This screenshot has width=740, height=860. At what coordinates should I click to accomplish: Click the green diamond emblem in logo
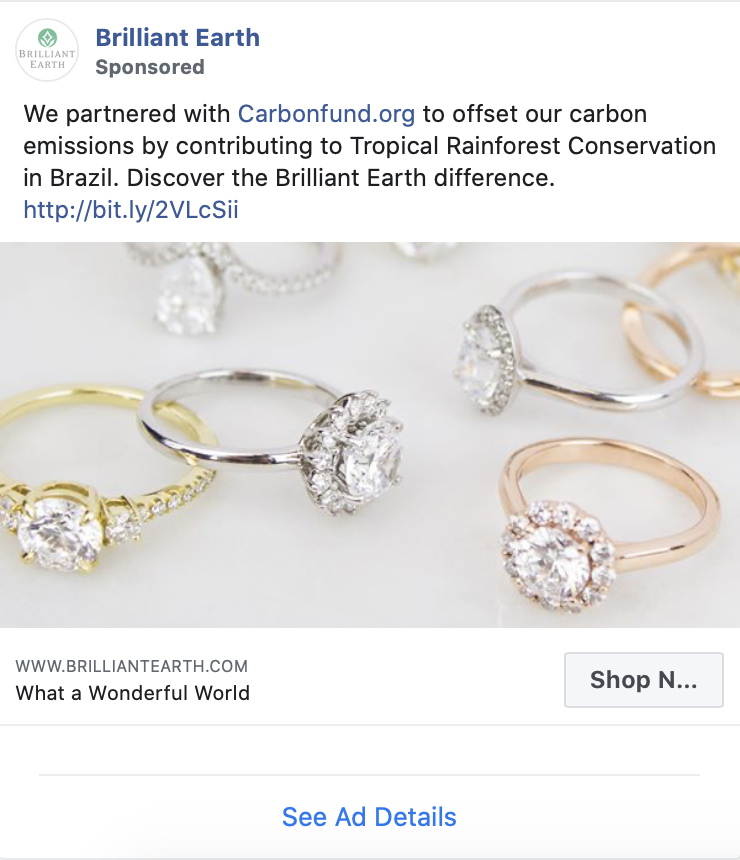click(x=48, y=38)
